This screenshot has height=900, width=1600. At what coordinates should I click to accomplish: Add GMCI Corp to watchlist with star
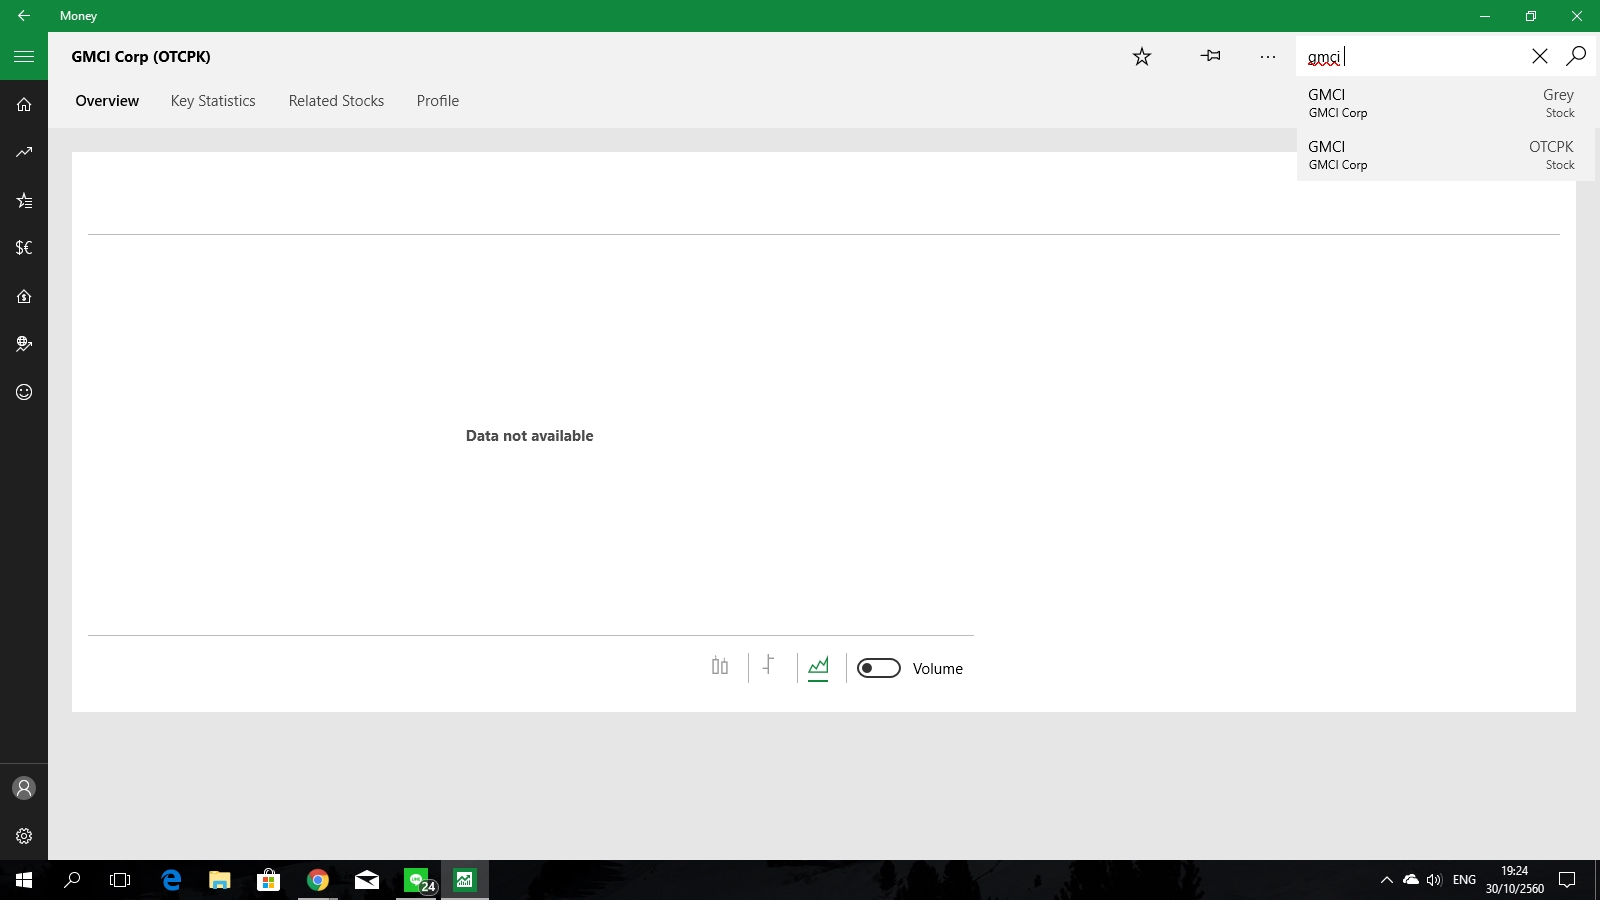pos(1142,56)
